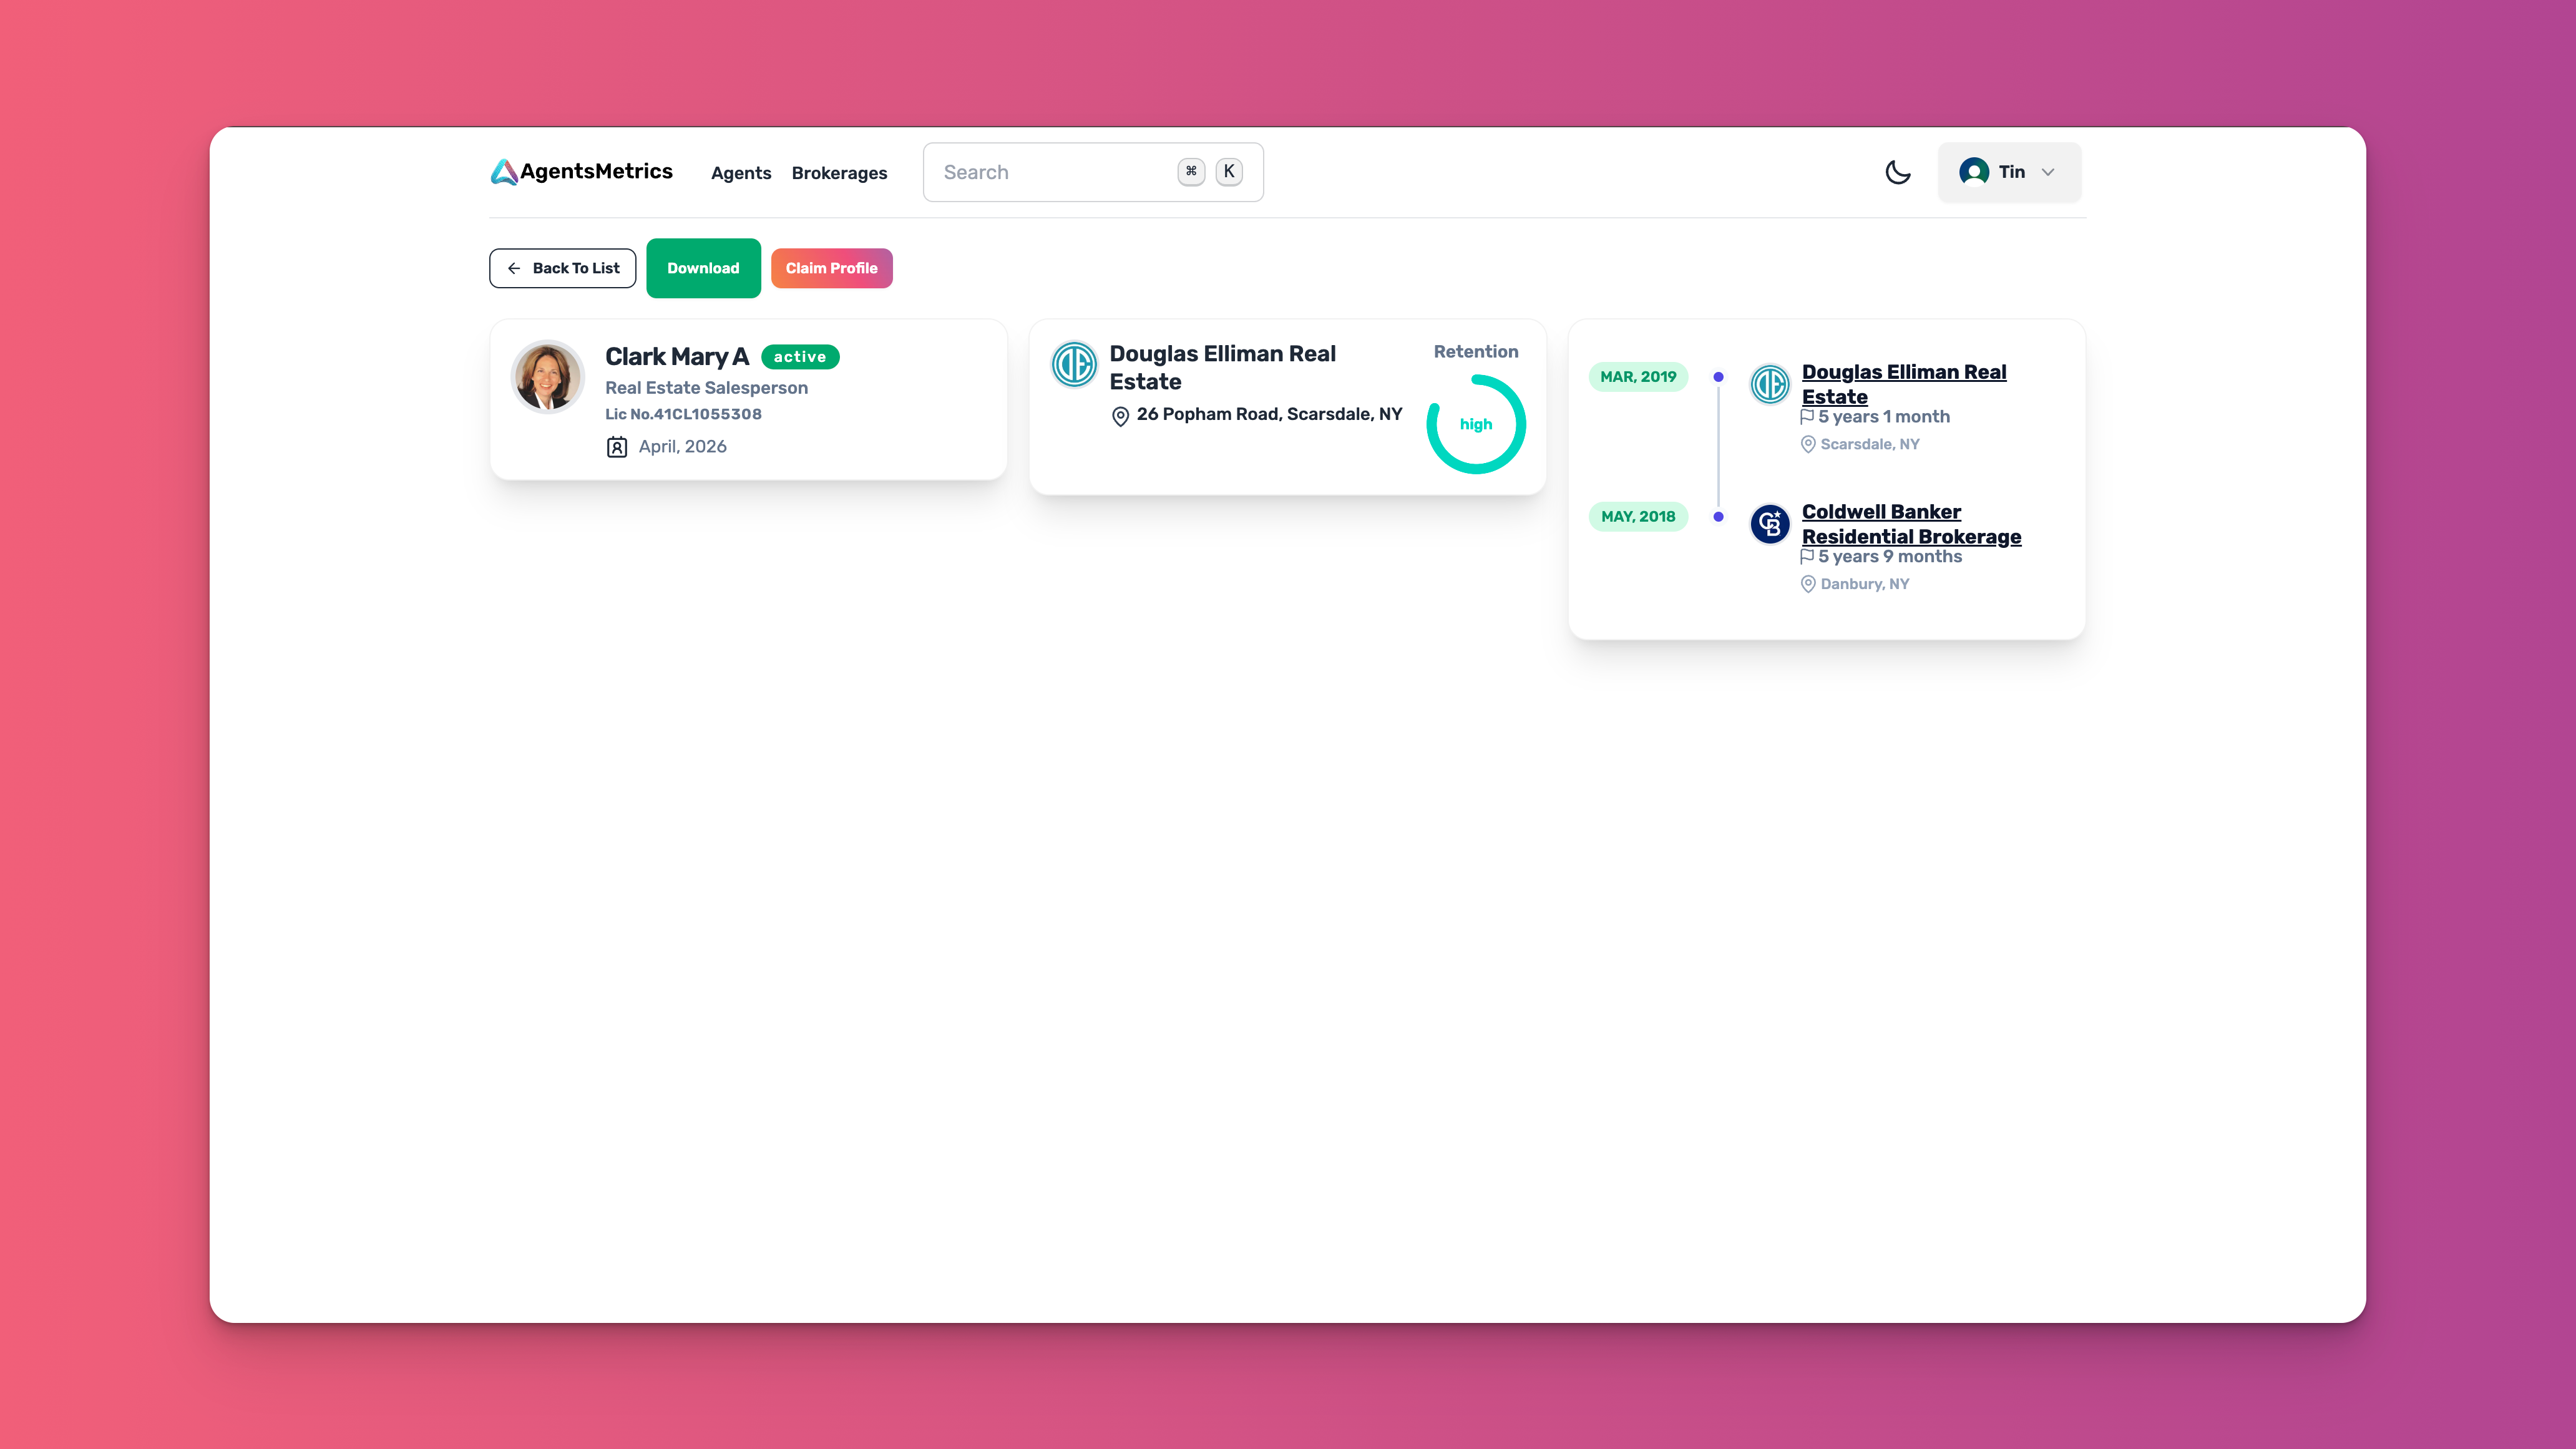Click the command key shortcut badge
Screen dimensions: 2576x1449
[x=1191, y=172]
